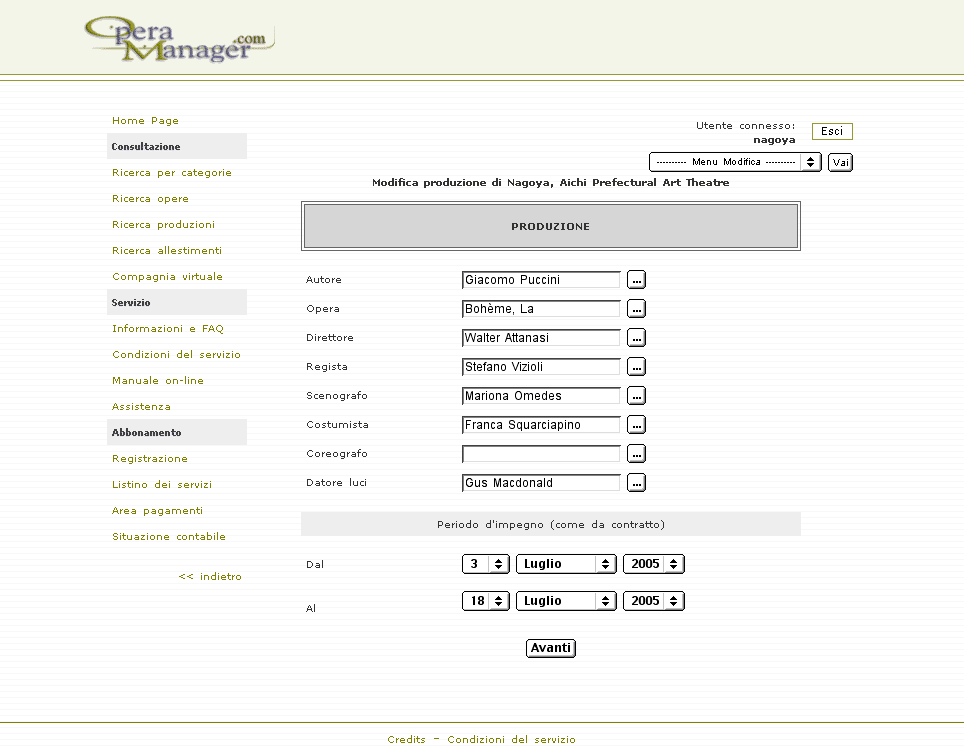
Task: Open Ricerca per categorie in sidebar
Action: pos(171,173)
